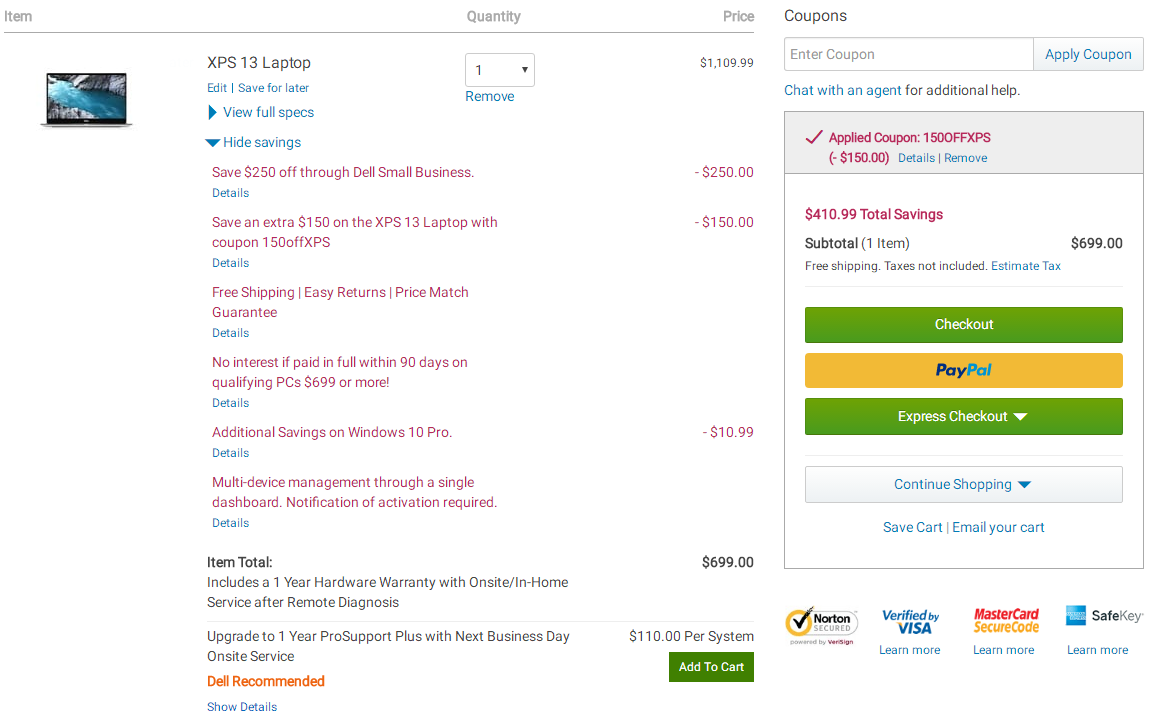Click the Save Cart link
The image size is (1160, 725).
(x=912, y=527)
